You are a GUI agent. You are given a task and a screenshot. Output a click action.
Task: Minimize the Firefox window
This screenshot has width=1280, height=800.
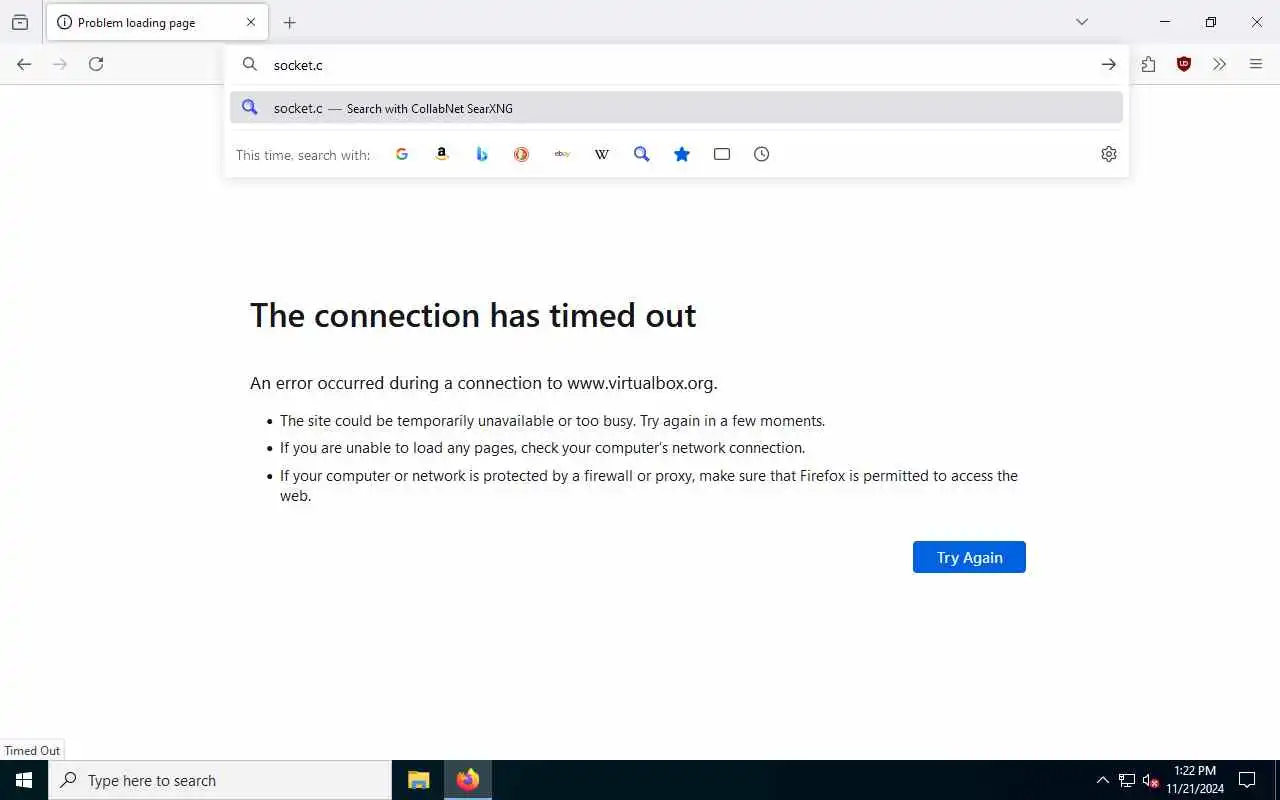[x=1165, y=22]
